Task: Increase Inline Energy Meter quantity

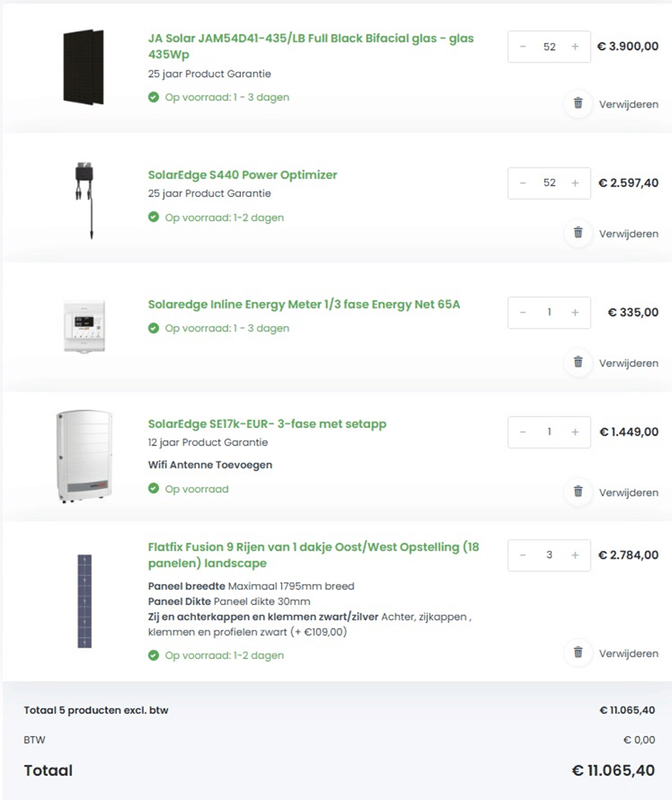Action: coord(575,313)
